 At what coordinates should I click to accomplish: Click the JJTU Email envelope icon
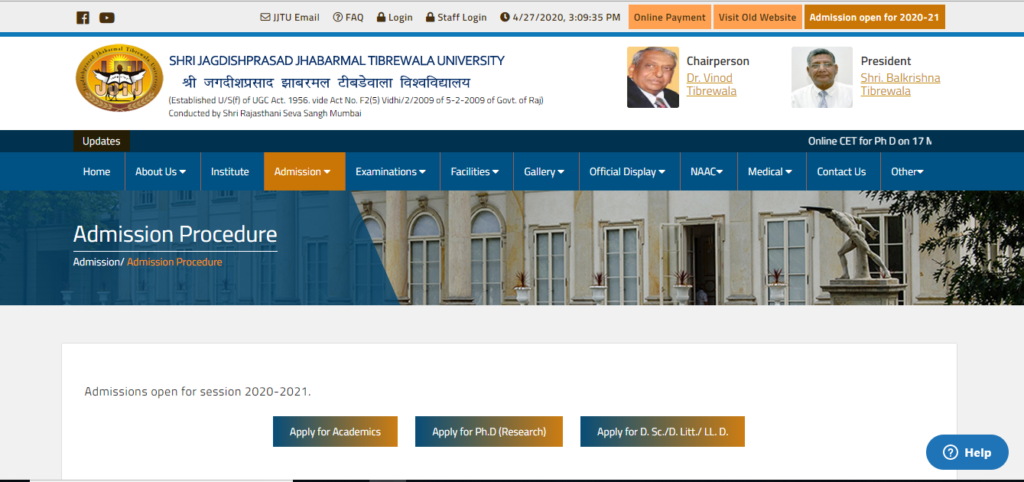pos(265,17)
